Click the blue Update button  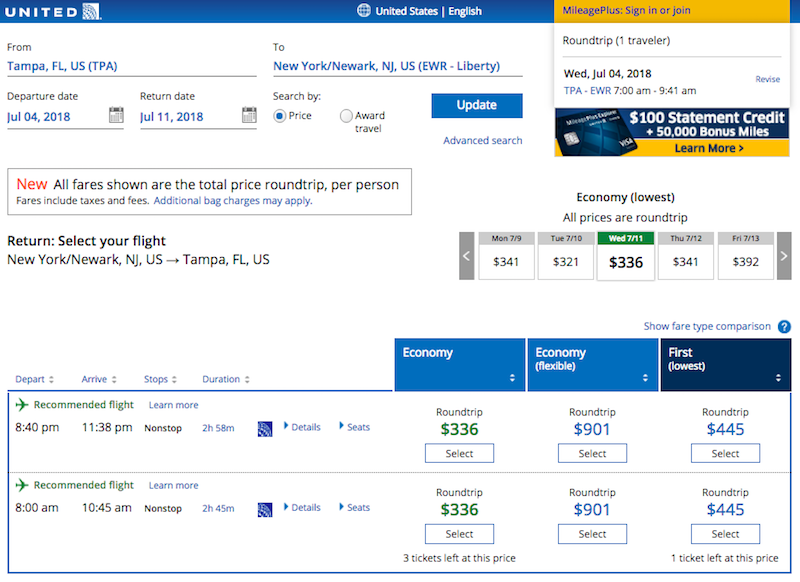coord(477,106)
